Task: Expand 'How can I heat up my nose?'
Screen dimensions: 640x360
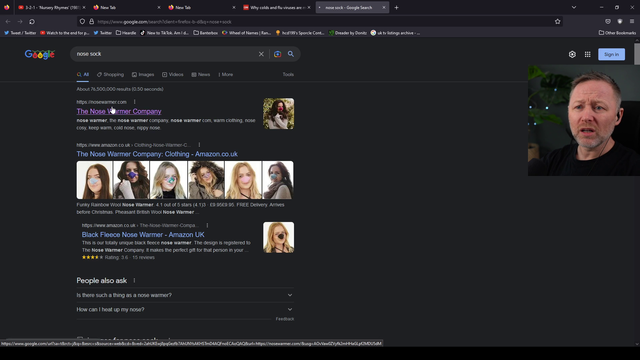Action: (x=185, y=309)
